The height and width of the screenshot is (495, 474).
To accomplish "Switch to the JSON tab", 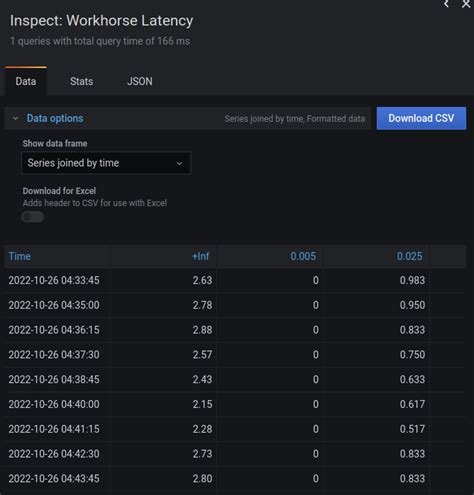I will 140,81.
